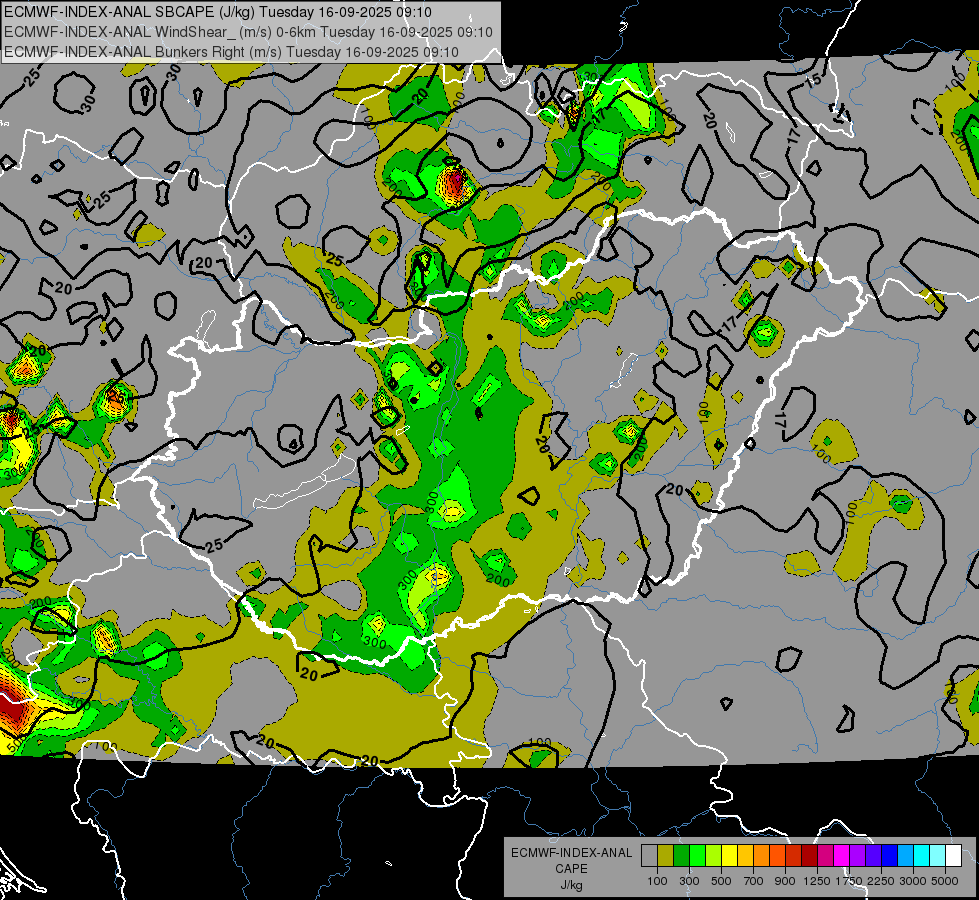Click the WindShear 0-6km title line
Viewport: 979px width, 900px height.
coord(248,32)
